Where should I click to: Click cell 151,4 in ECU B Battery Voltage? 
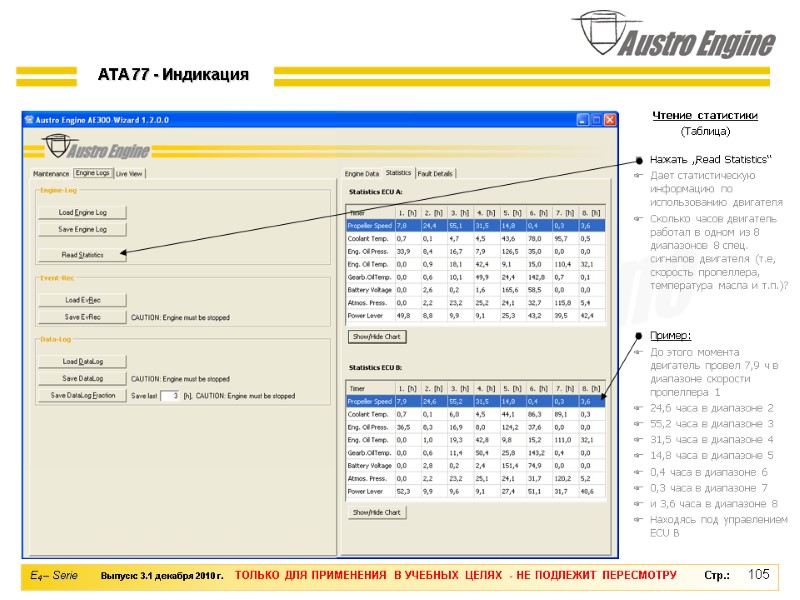[513, 466]
